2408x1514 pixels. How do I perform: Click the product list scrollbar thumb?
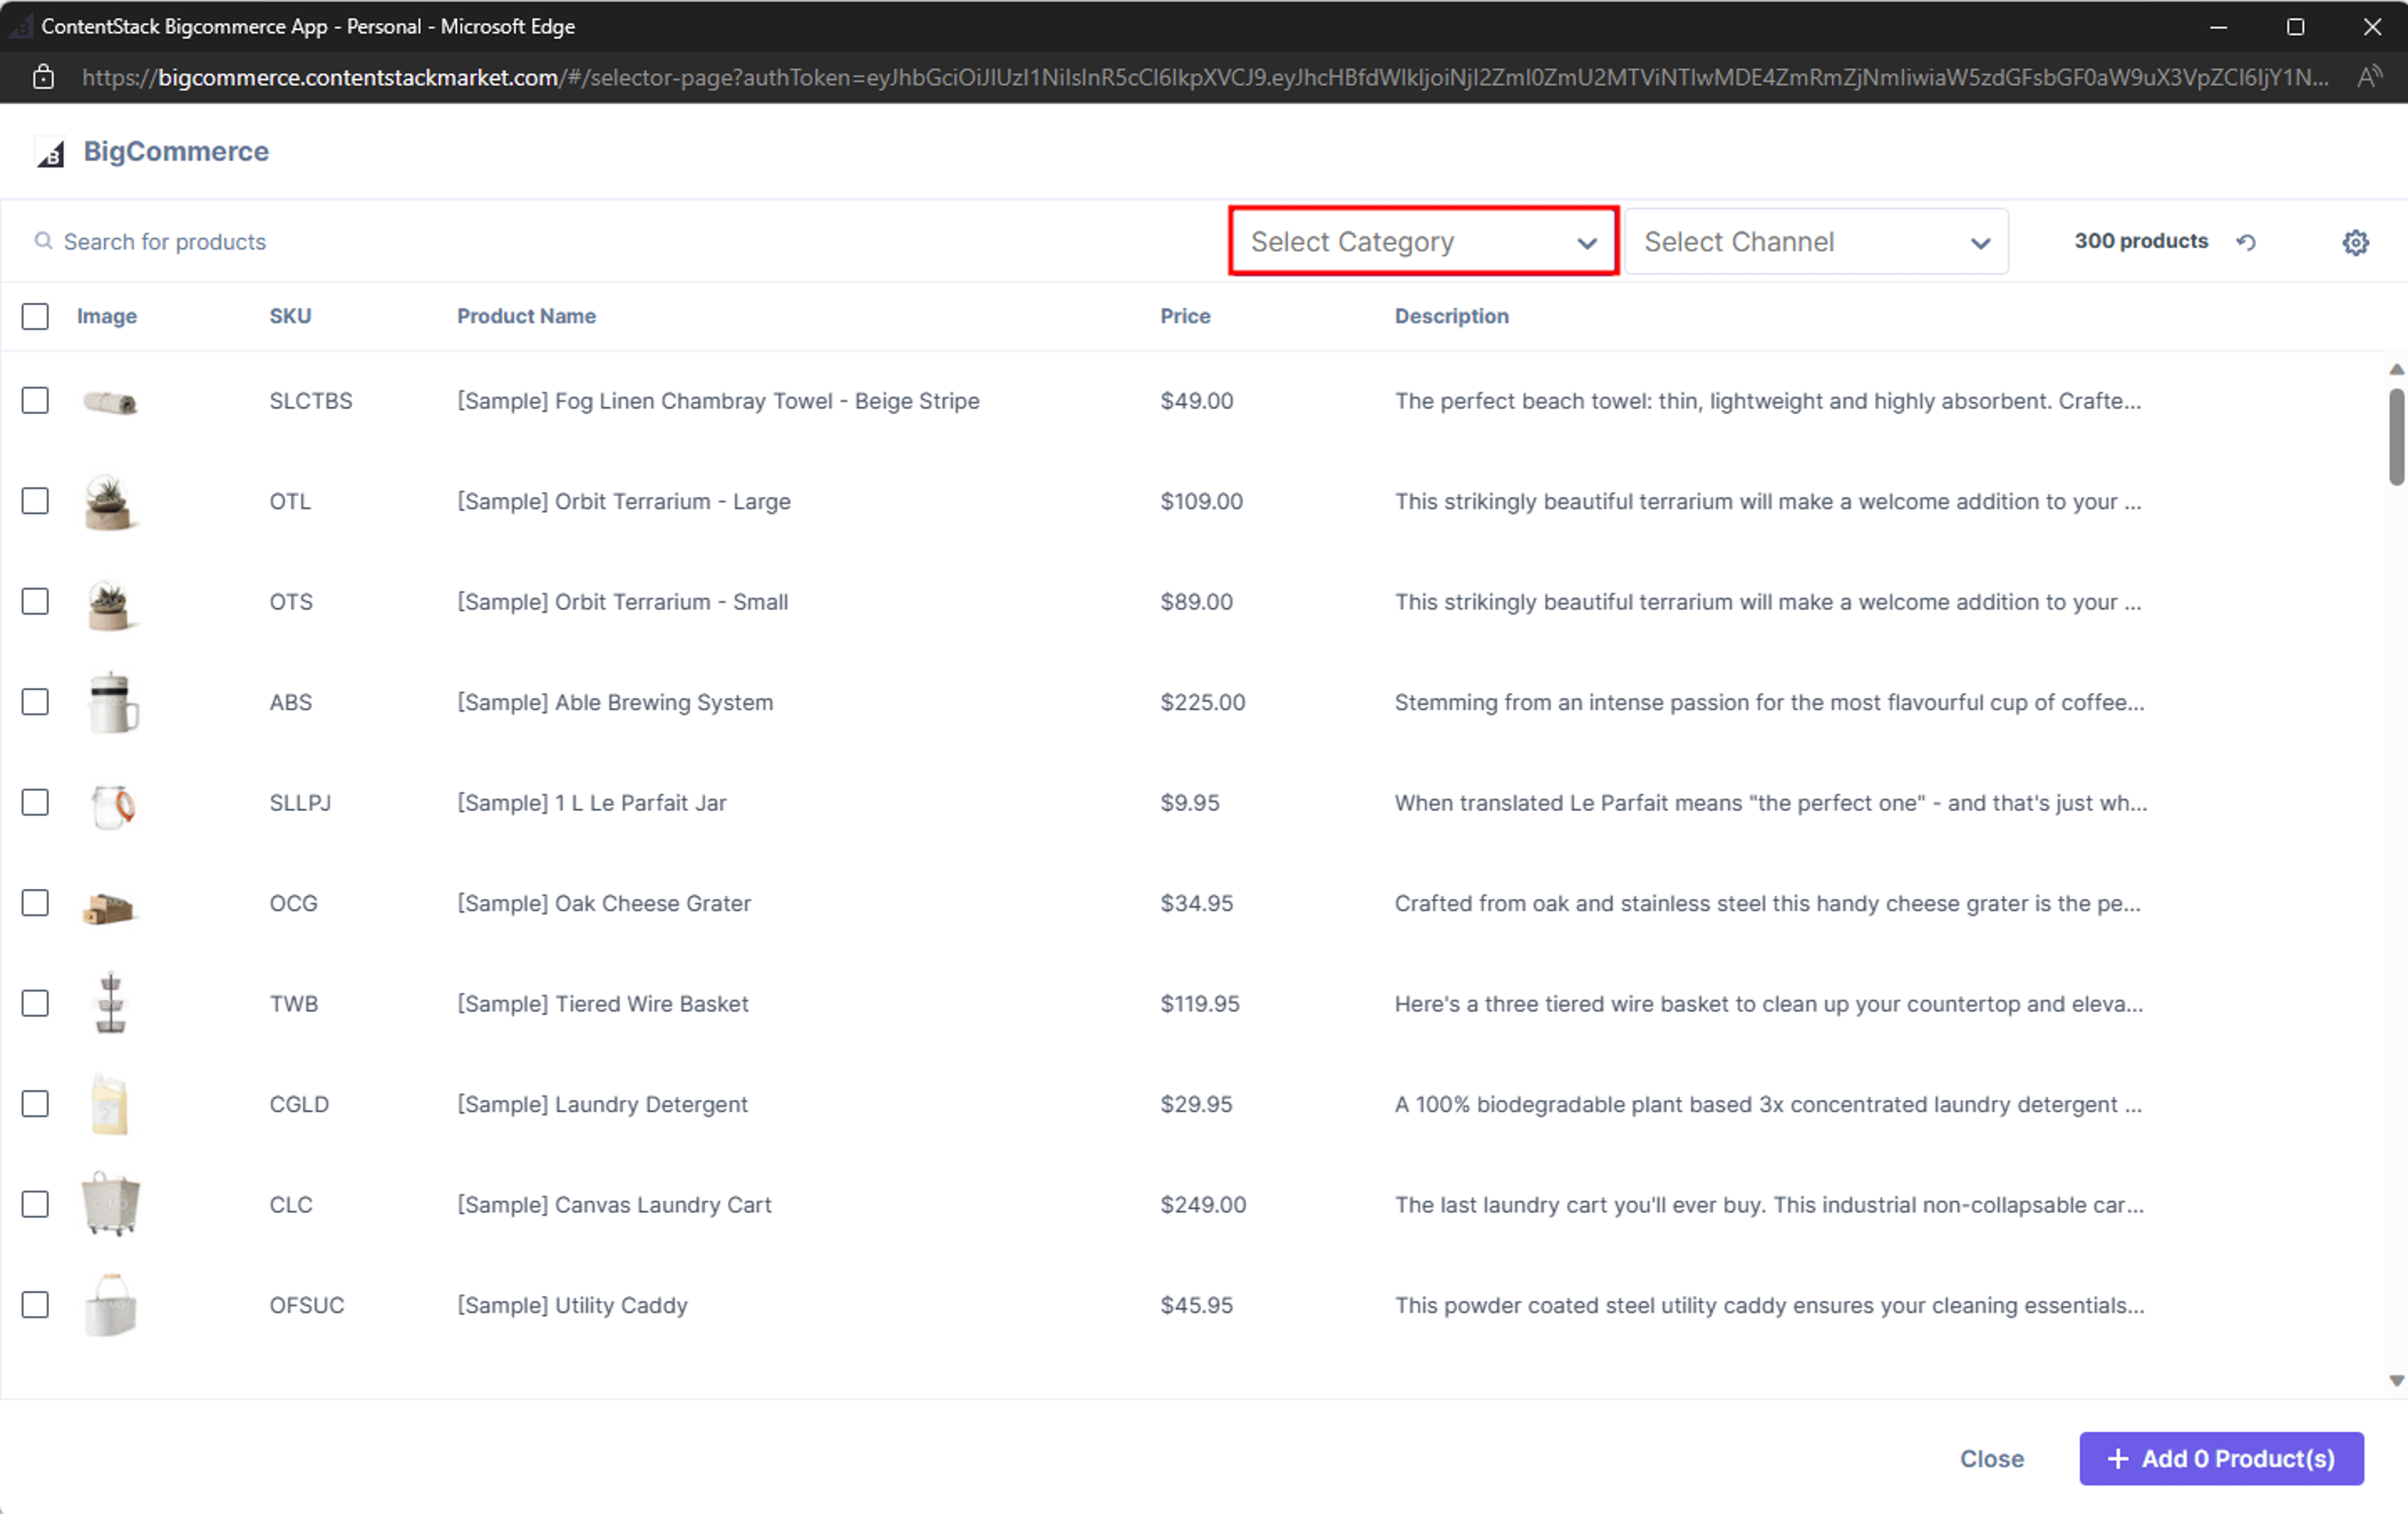[2396, 437]
